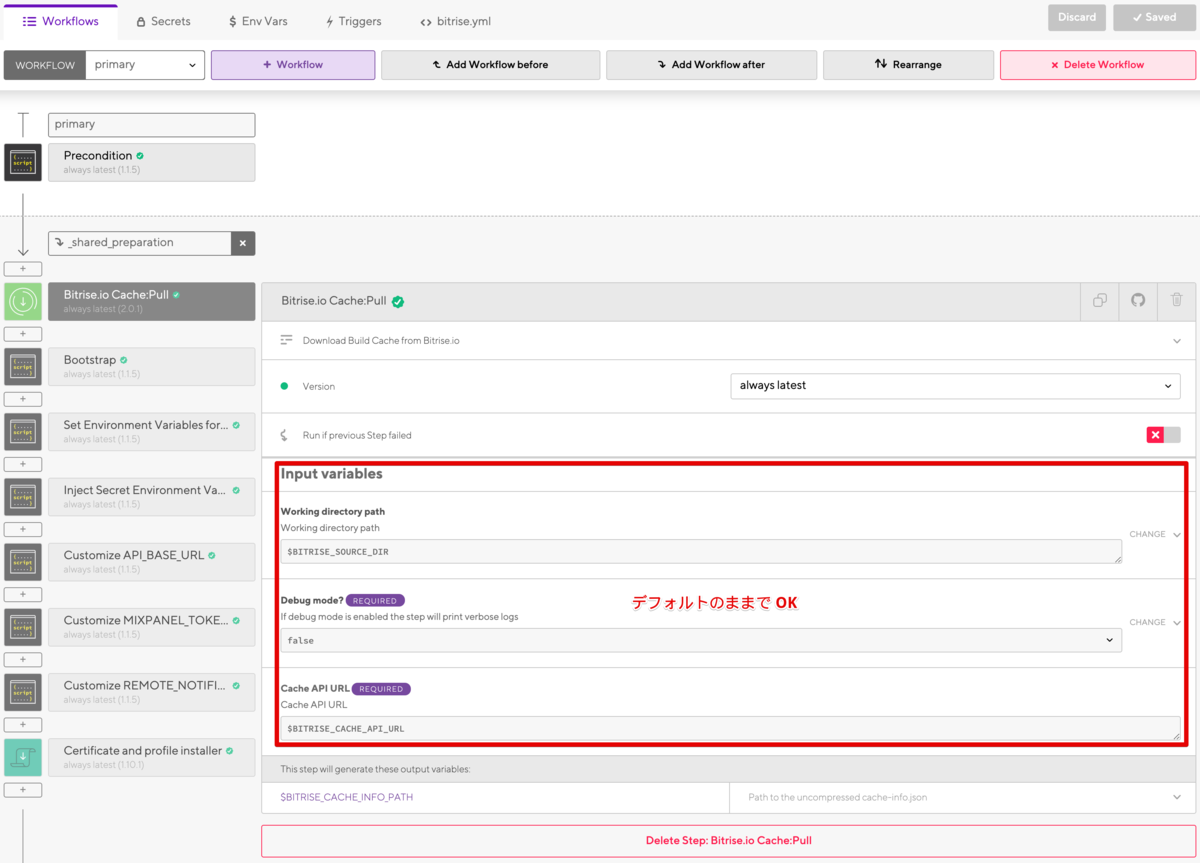Click Add Workflow before button

point(490,65)
